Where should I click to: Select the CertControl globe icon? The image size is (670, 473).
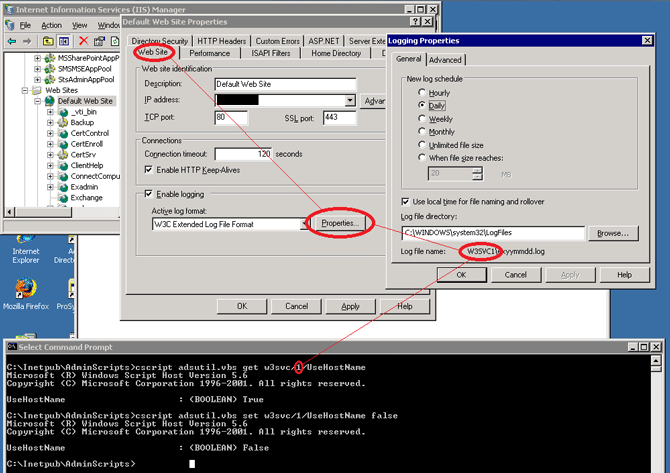point(63,133)
